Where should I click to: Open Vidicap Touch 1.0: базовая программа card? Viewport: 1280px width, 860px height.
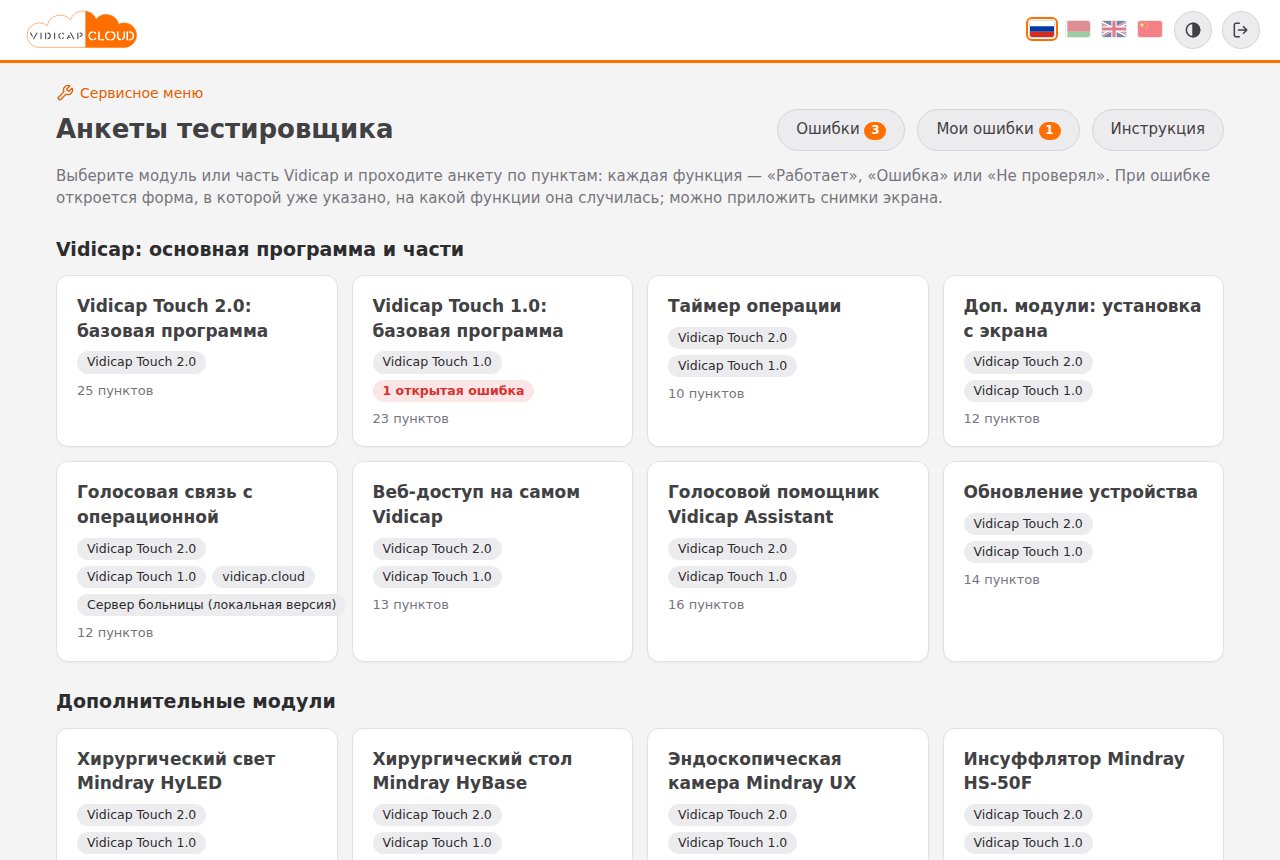point(492,361)
